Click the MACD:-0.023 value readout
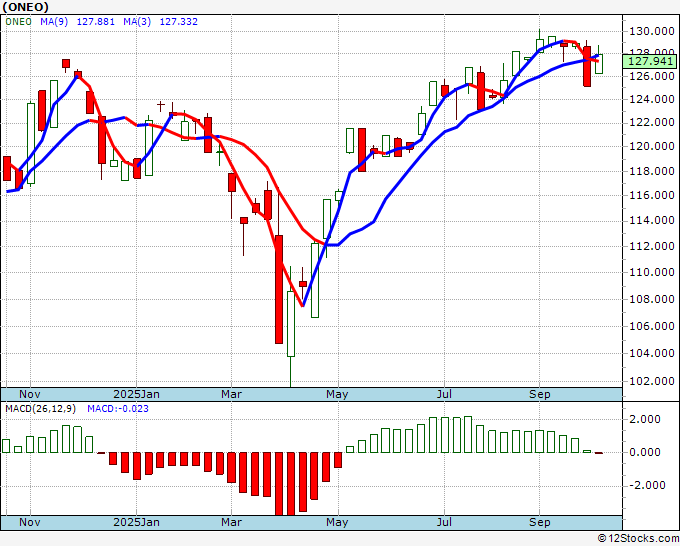 click(x=118, y=409)
